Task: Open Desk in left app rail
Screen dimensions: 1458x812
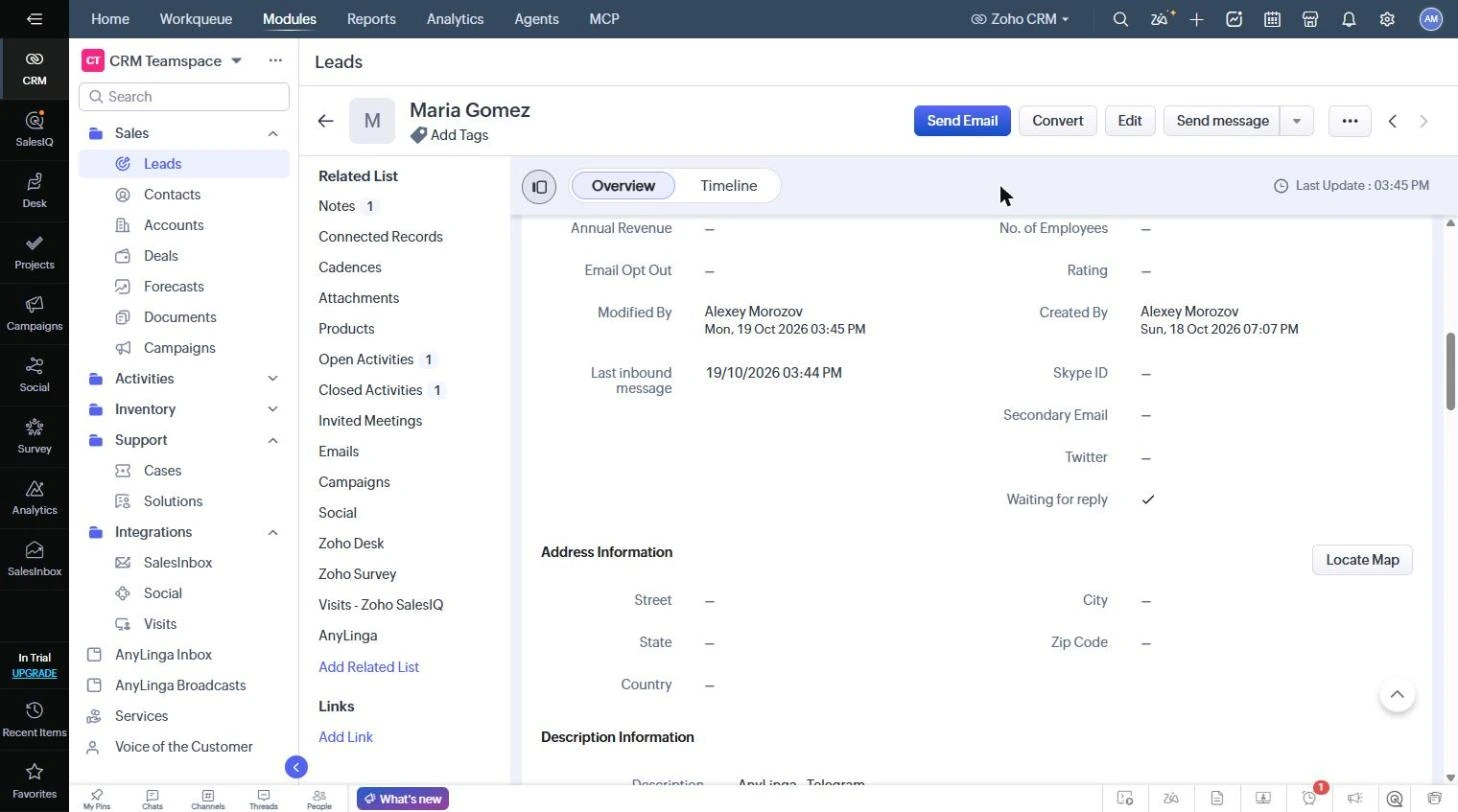Action: pyautogui.click(x=34, y=190)
